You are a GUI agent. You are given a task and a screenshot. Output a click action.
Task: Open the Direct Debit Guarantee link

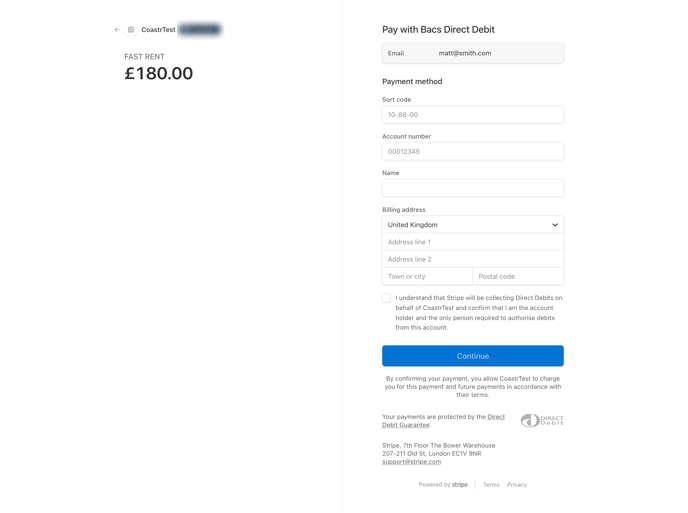(443, 421)
